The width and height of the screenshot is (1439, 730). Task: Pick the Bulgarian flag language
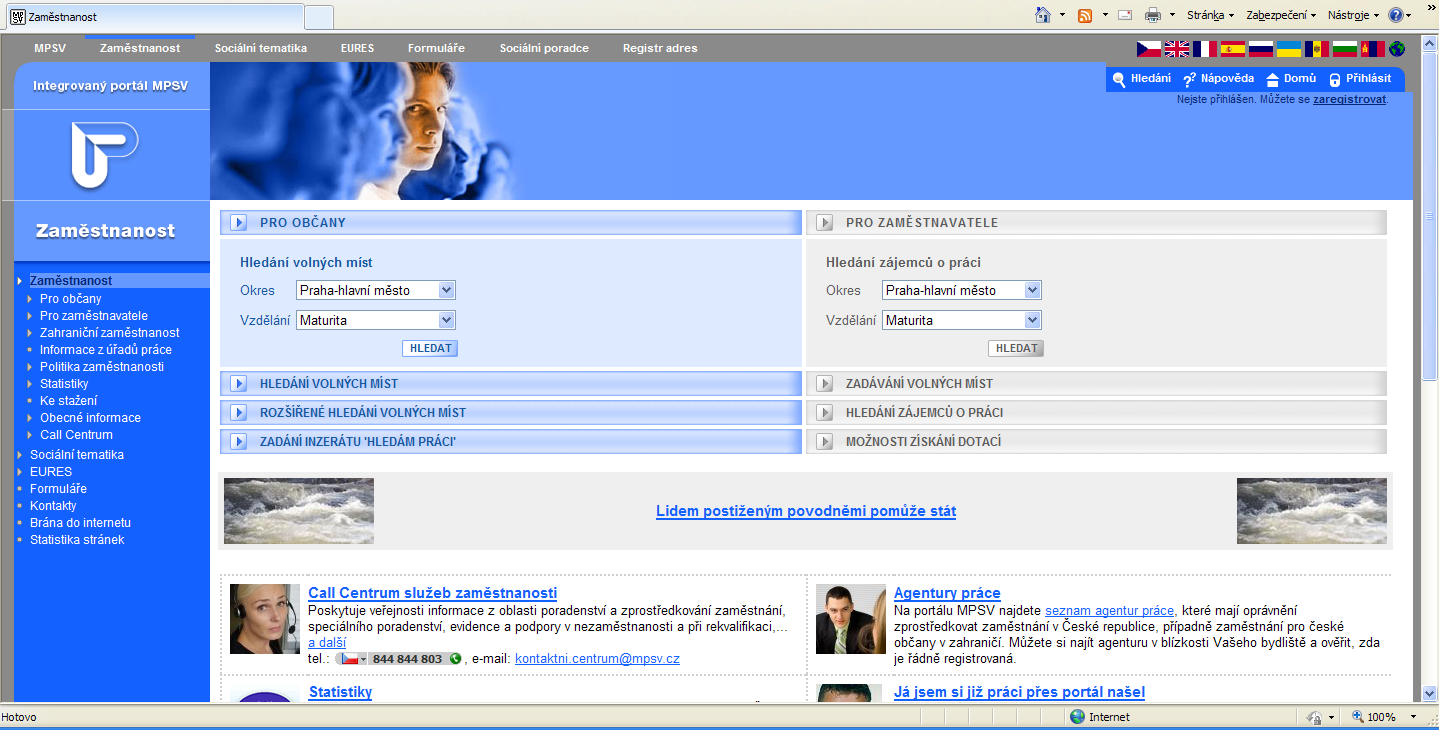[x=1345, y=48]
